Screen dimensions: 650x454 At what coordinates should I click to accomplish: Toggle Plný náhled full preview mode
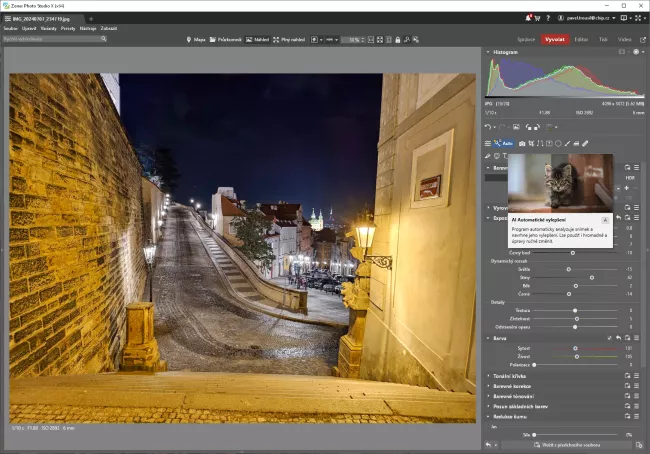point(287,39)
